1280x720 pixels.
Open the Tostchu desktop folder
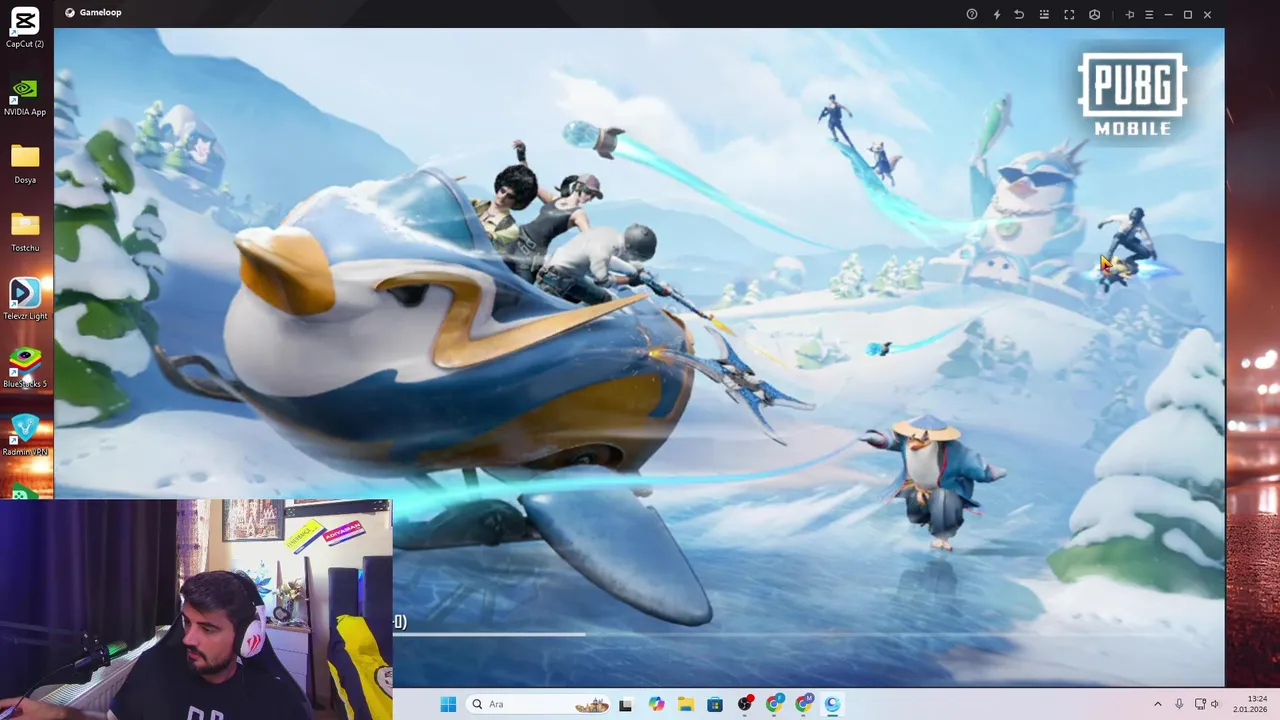[25, 231]
